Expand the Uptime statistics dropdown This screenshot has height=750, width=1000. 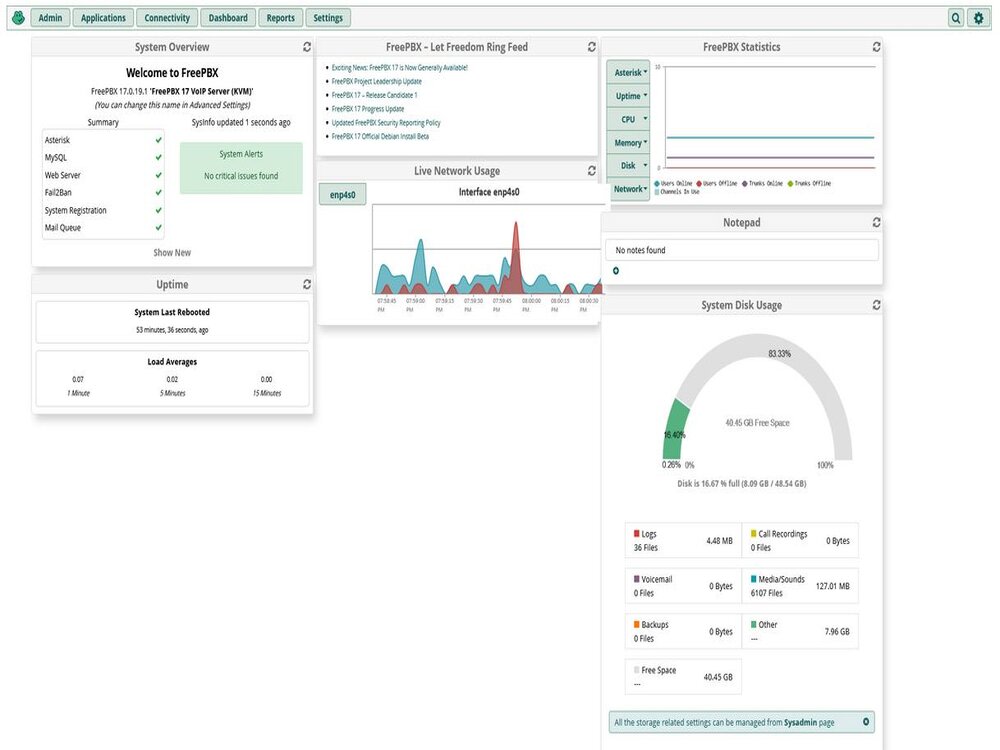click(x=628, y=96)
